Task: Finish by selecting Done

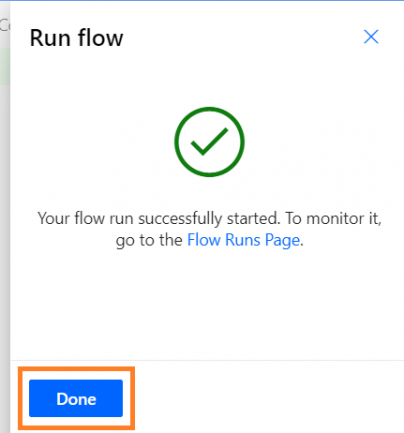Action: click(76, 398)
